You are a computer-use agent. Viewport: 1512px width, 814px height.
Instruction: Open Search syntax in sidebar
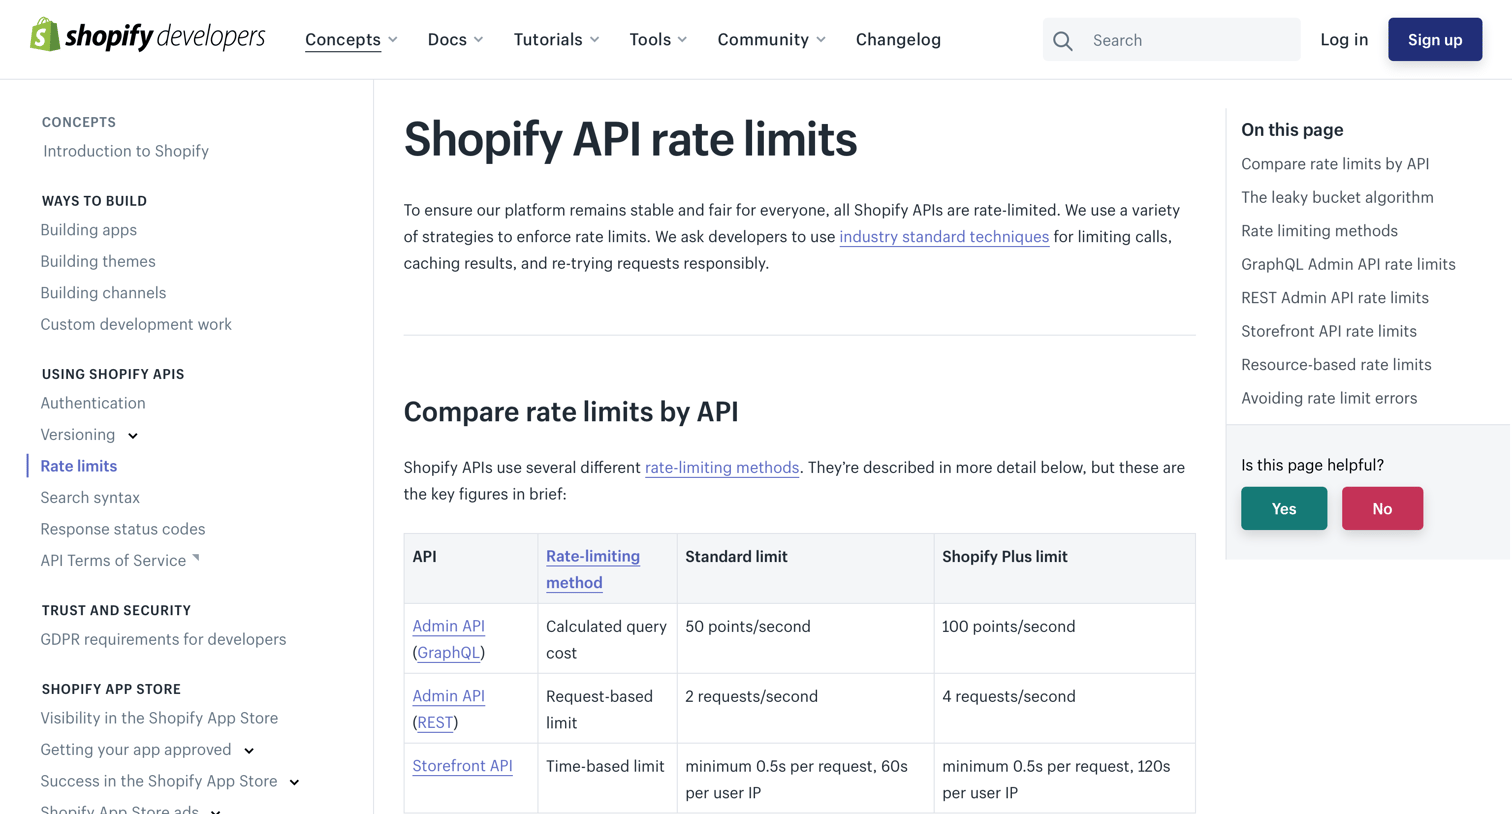(90, 497)
